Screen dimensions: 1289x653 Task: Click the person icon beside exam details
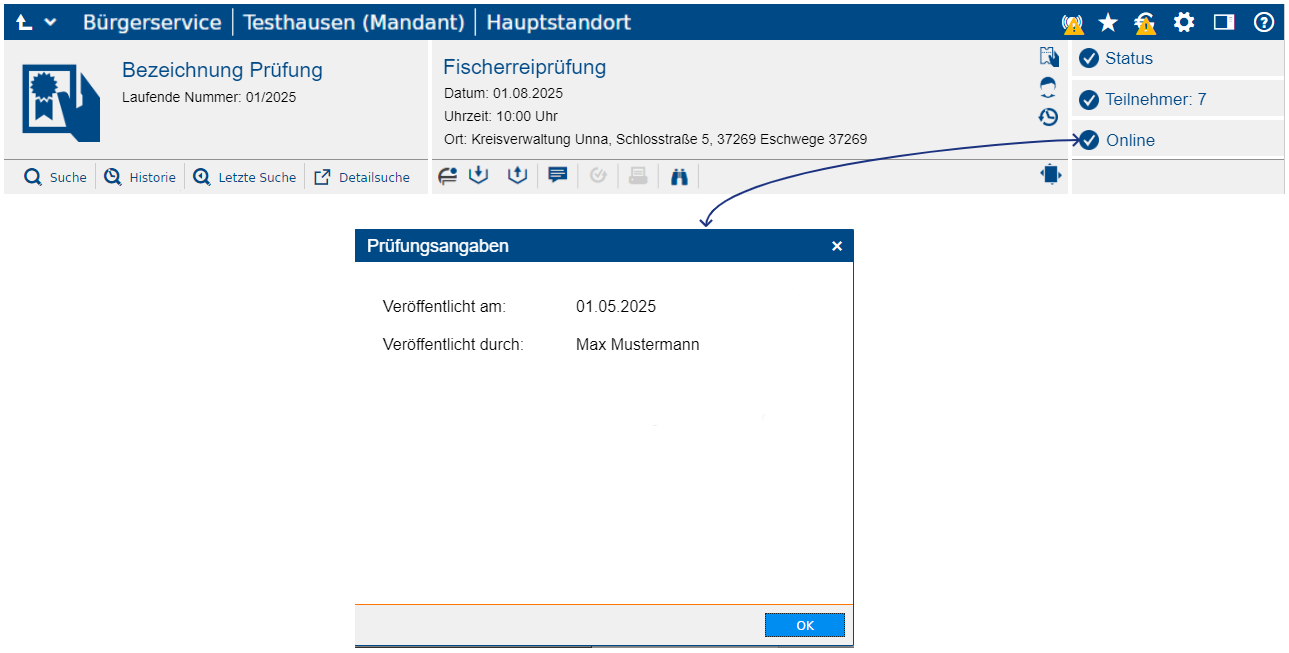coord(1048,87)
